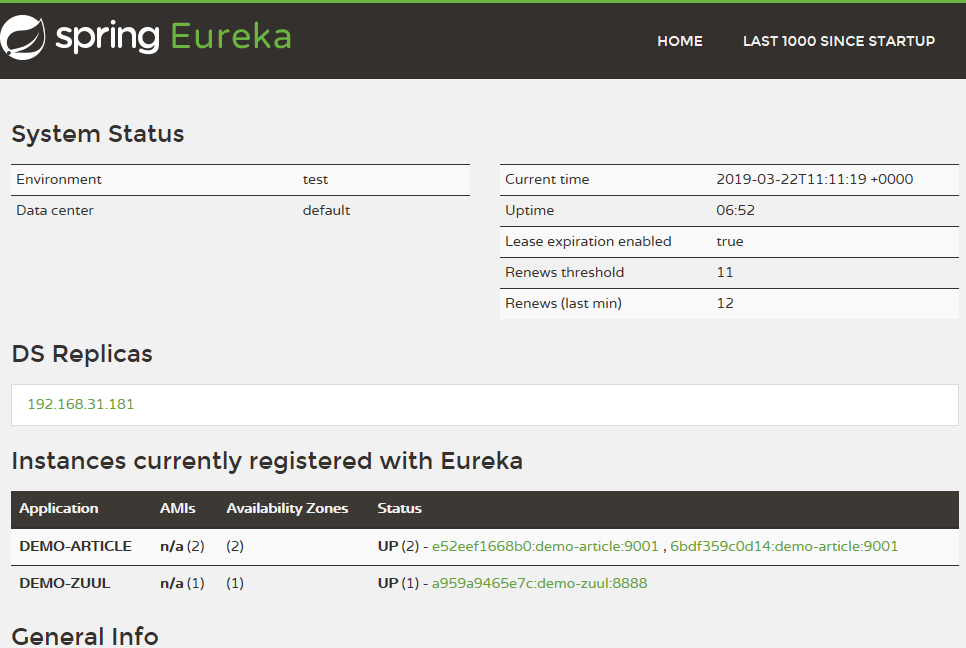
Task: Click the Availability Zones column header
Action: click(x=287, y=509)
